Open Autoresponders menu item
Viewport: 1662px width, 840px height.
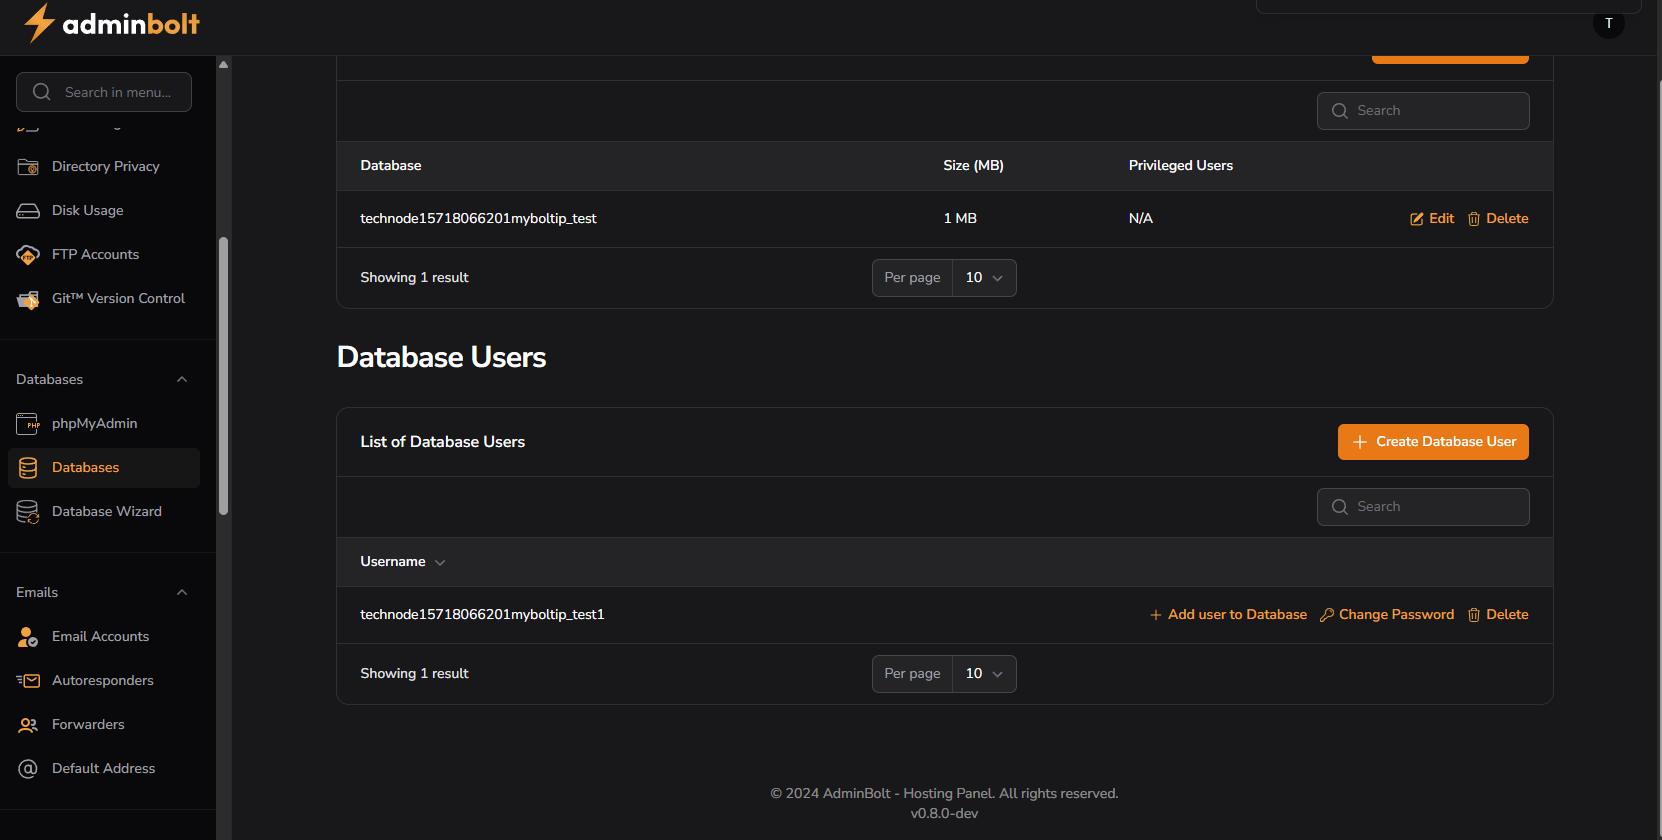[x=102, y=681]
